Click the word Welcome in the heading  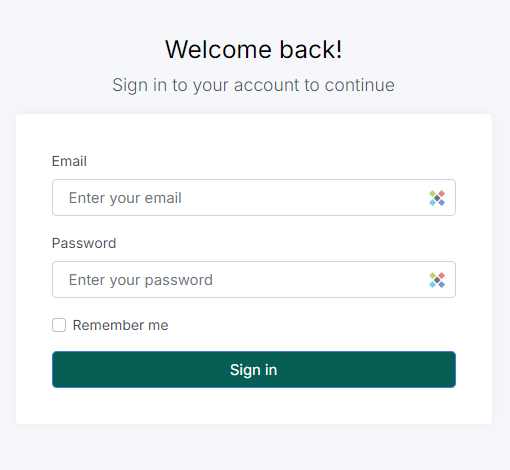pyautogui.click(x=218, y=50)
